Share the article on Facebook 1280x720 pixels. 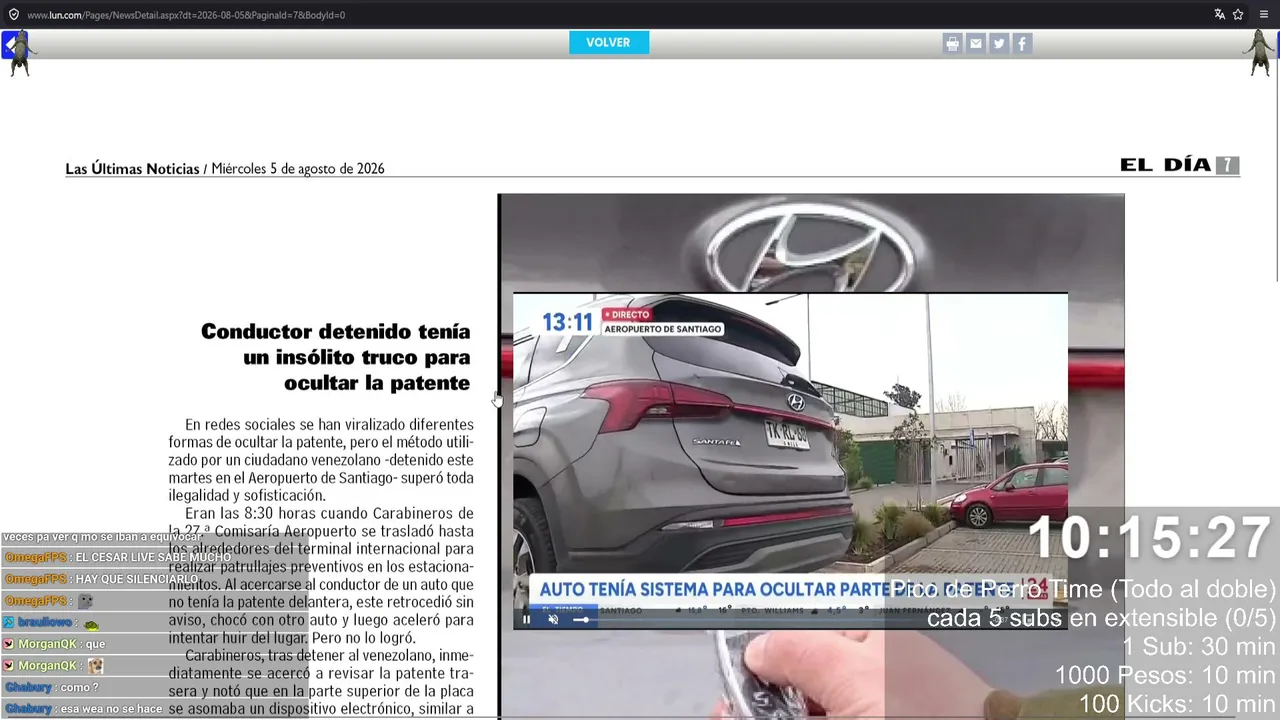(1021, 43)
